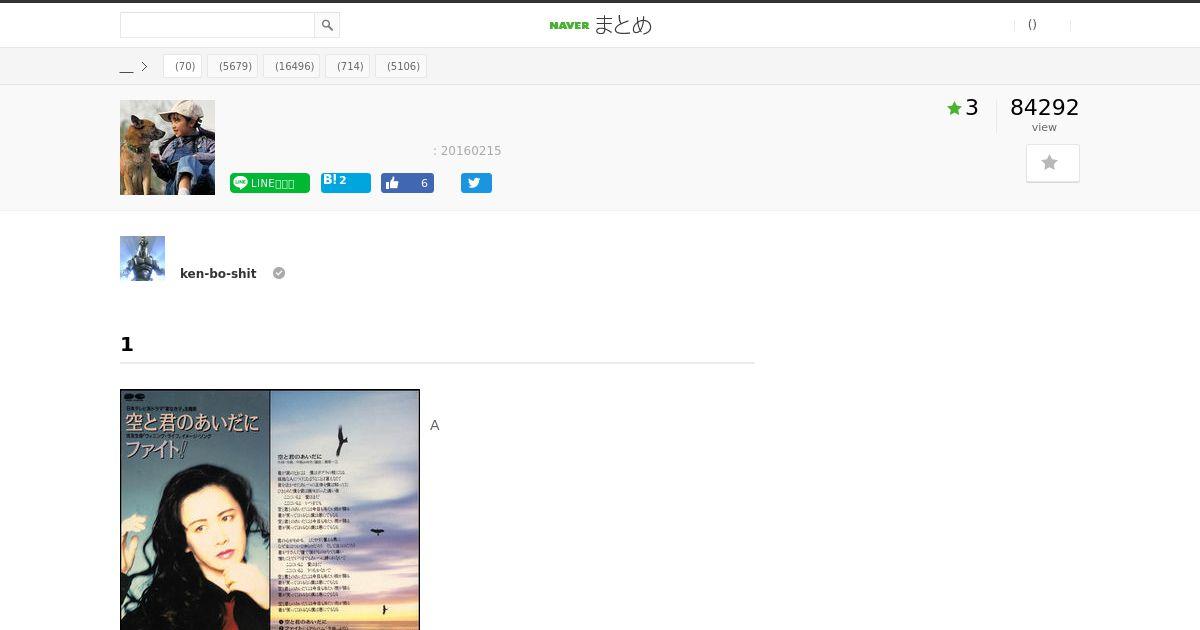This screenshot has width=1200, height=630.
Task: Open the ken-bo-shit author profile link
Action: (x=218, y=274)
